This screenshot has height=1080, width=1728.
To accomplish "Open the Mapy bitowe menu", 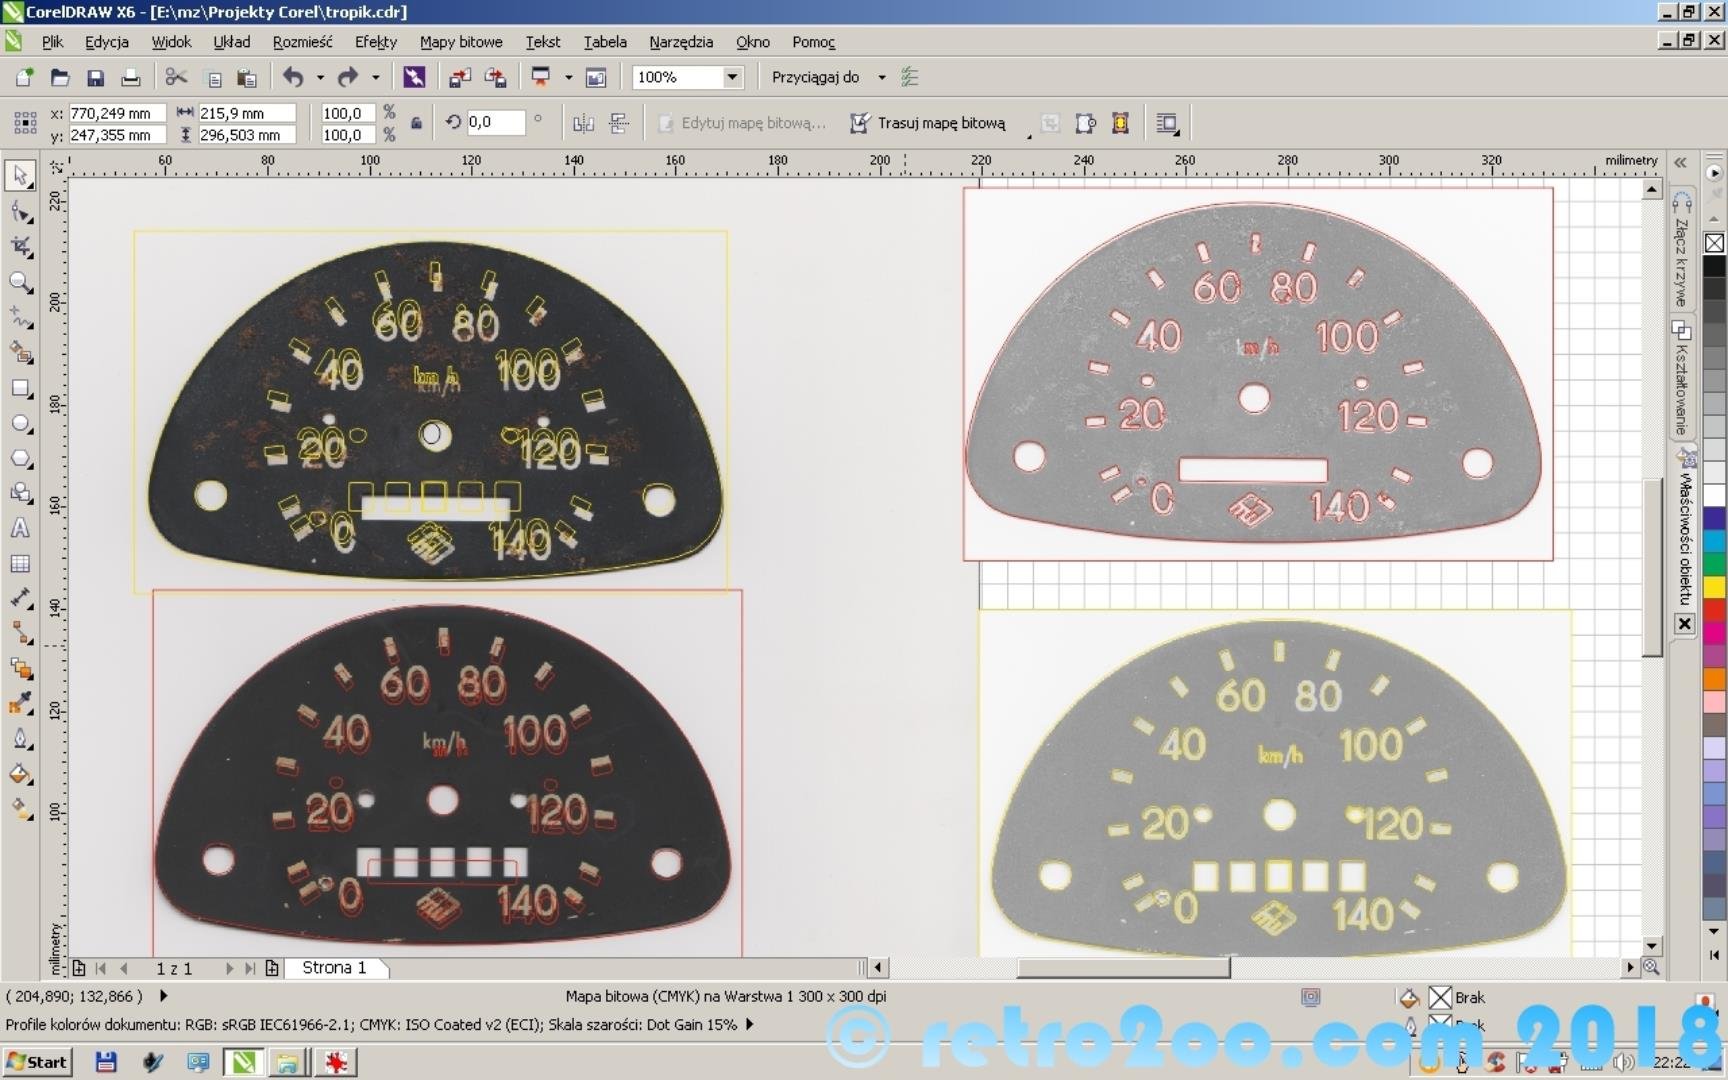I will pyautogui.click(x=460, y=42).
